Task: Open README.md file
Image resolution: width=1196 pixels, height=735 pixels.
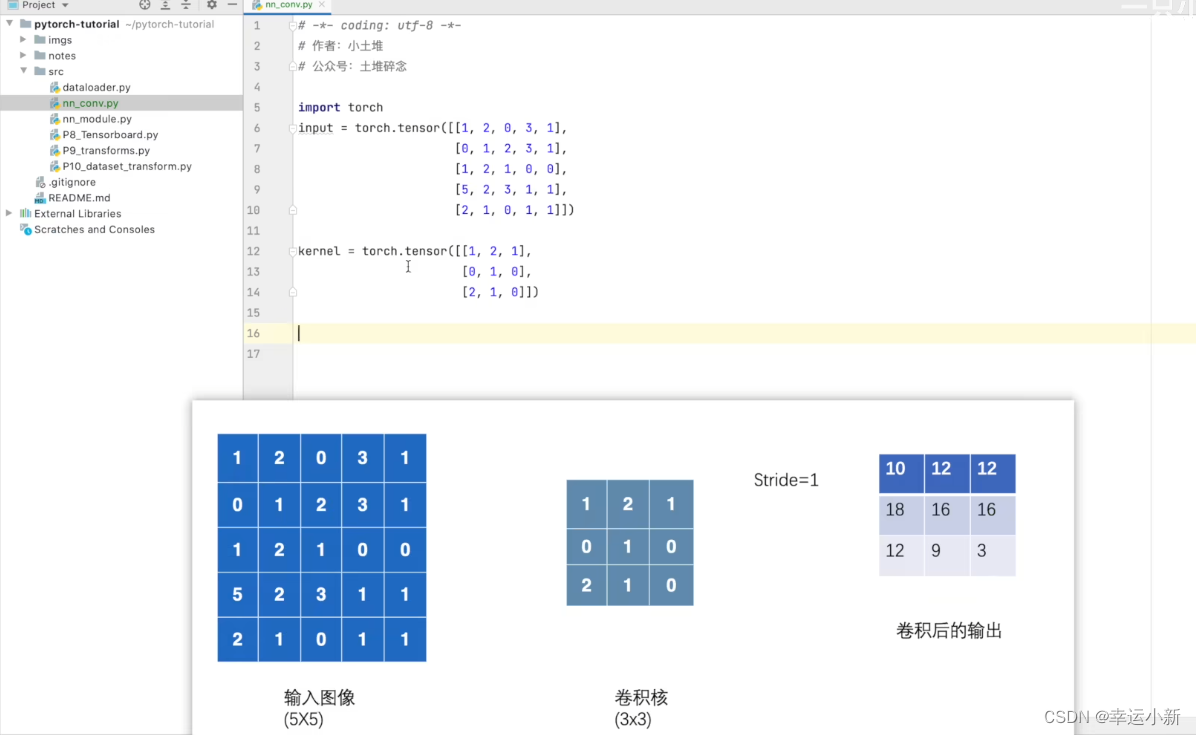Action: point(79,197)
